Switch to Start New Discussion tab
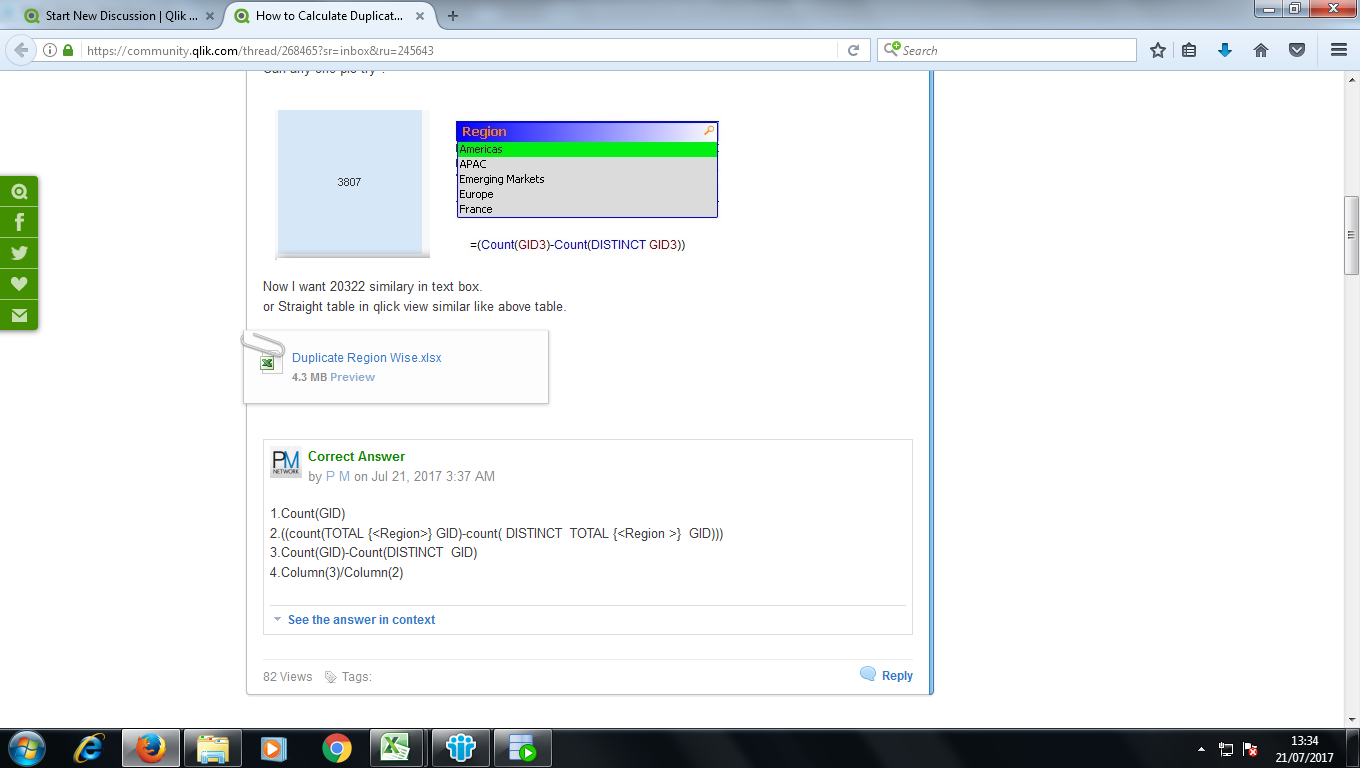The image size is (1360, 768). [x=118, y=16]
